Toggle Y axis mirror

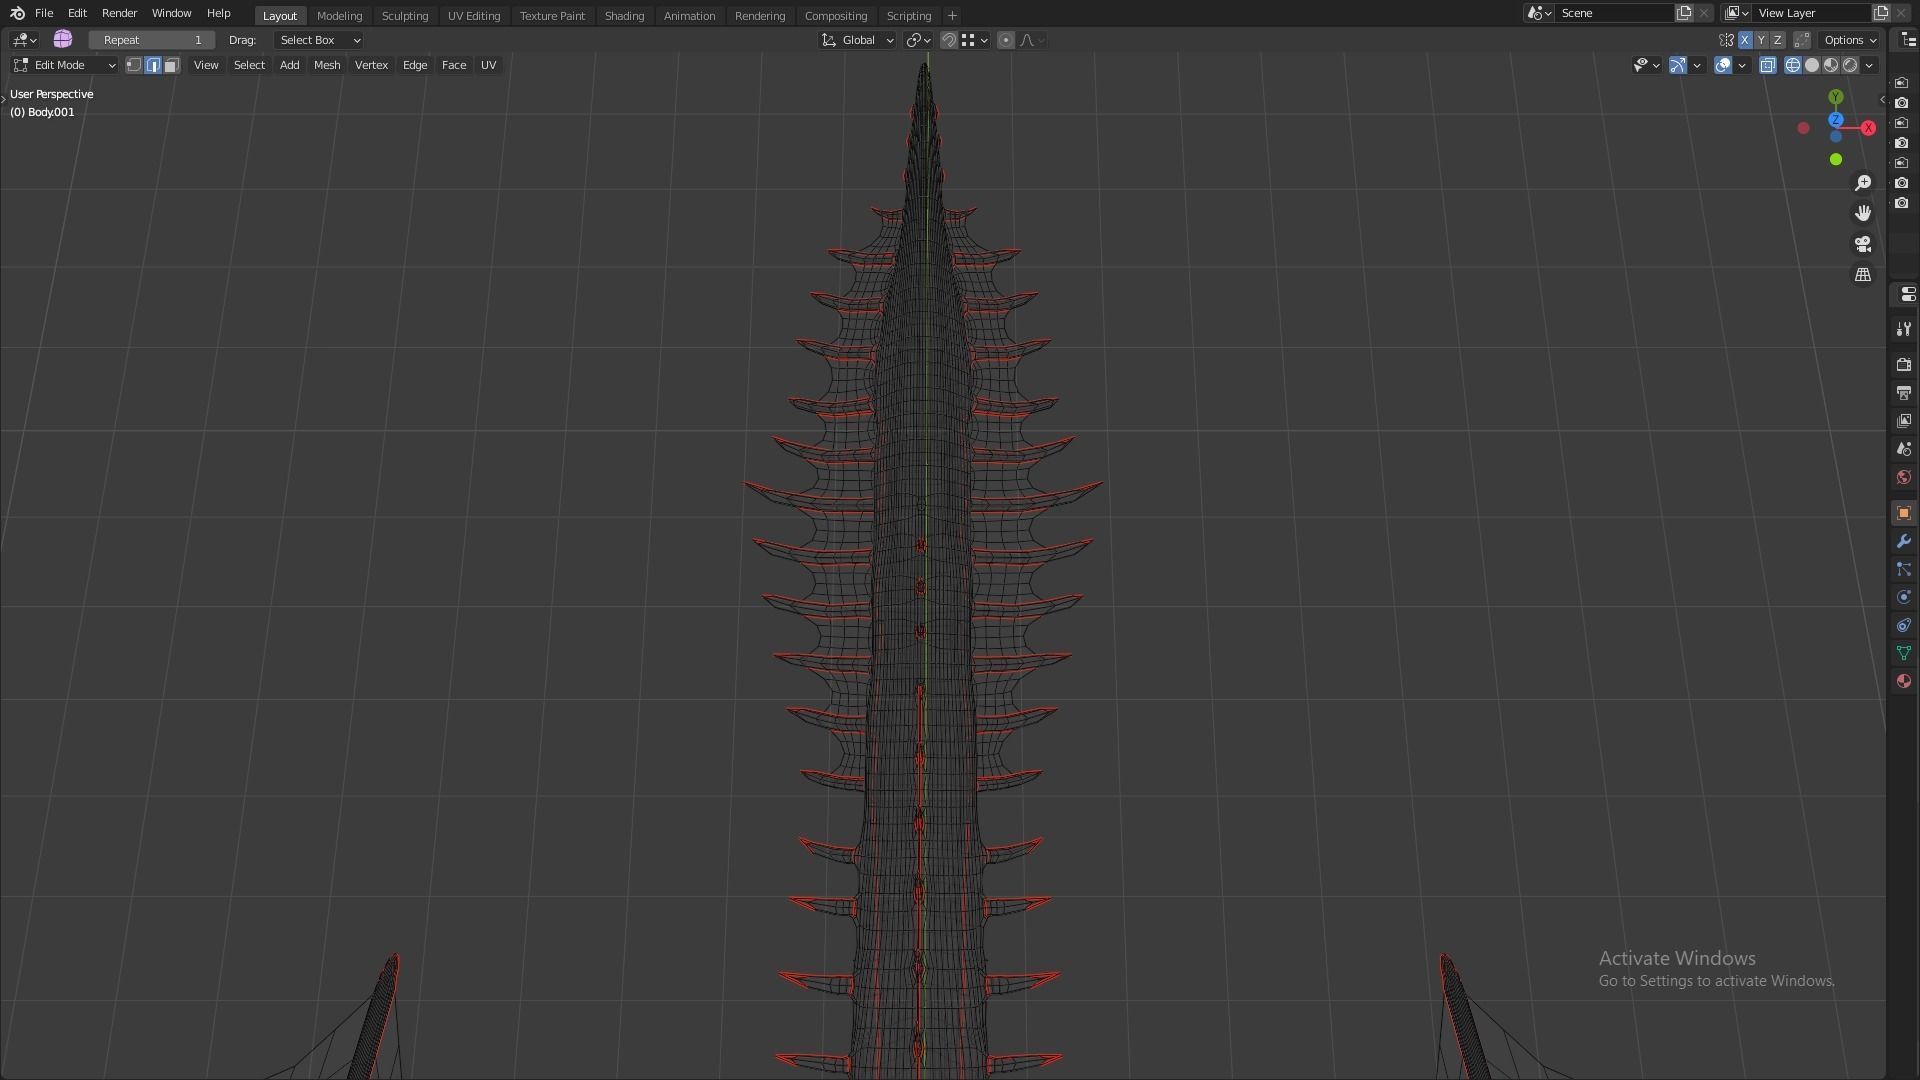click(x=1761, y=40)
